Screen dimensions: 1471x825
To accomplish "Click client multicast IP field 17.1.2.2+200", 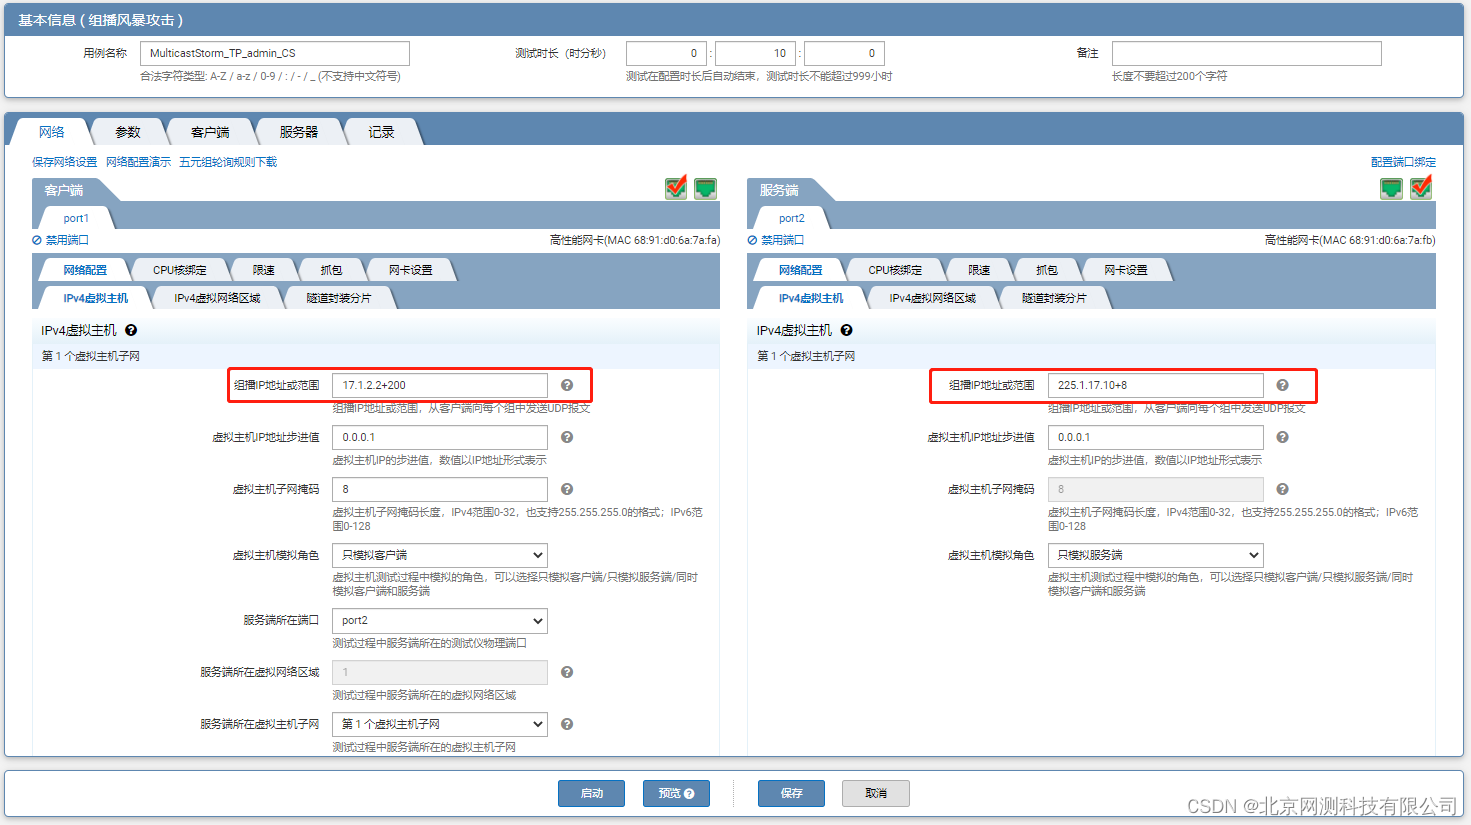I will tap(440, 385).
